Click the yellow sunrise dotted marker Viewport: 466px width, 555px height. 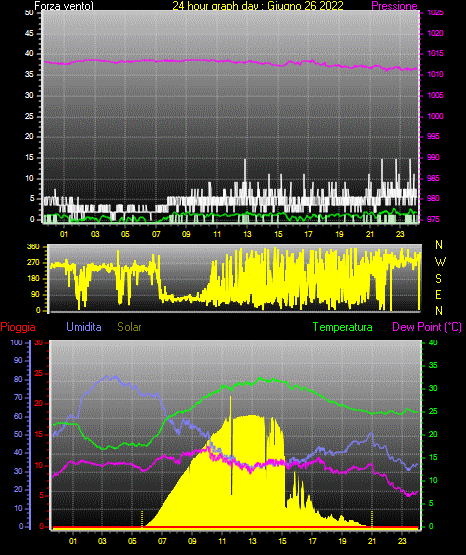coord(142,519)
